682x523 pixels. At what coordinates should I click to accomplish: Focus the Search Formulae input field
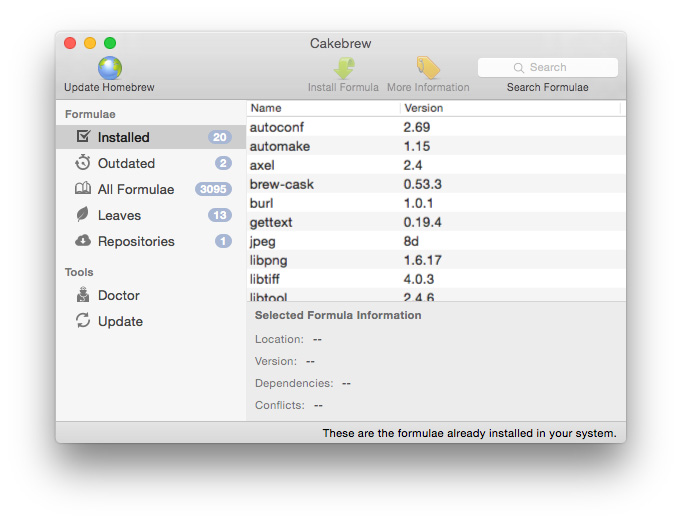pyautogui.click(x=548, y=67)
